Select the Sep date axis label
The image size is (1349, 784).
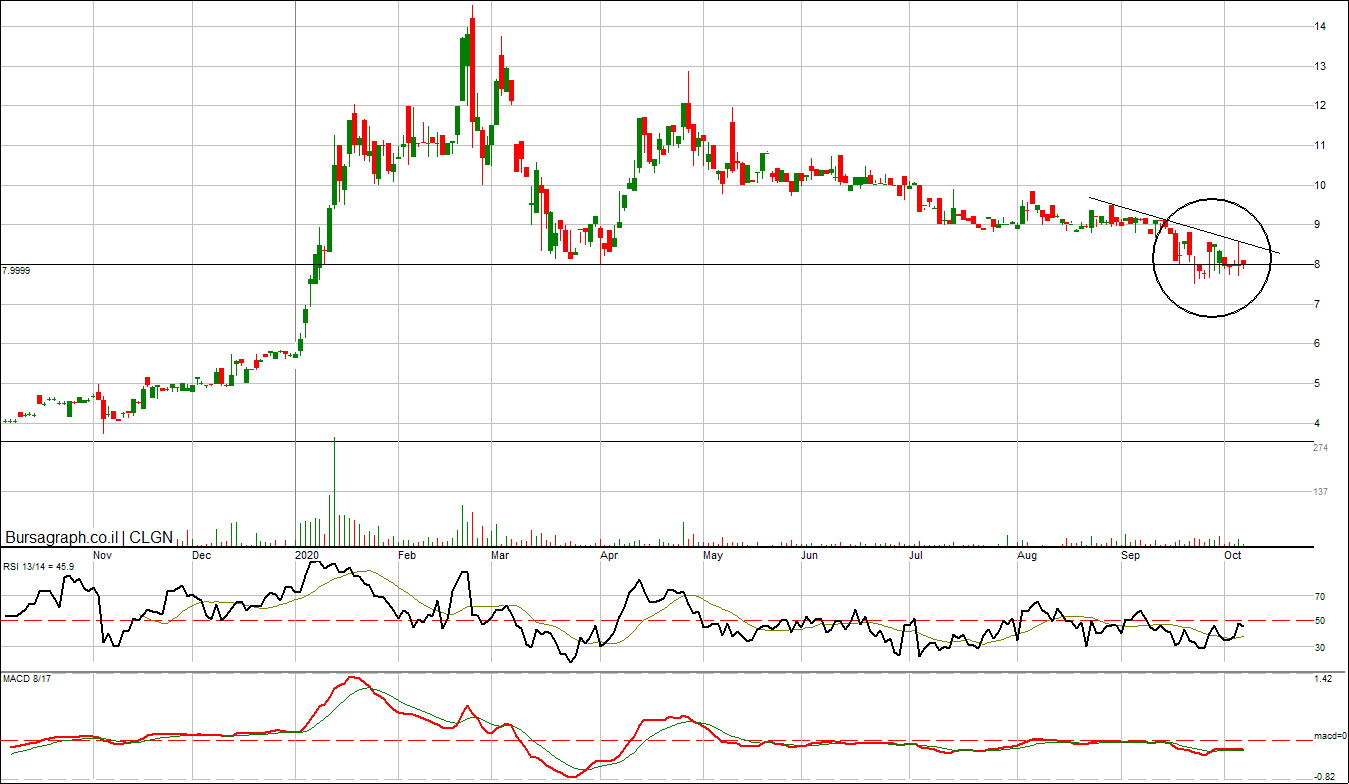coord(1130,554)
